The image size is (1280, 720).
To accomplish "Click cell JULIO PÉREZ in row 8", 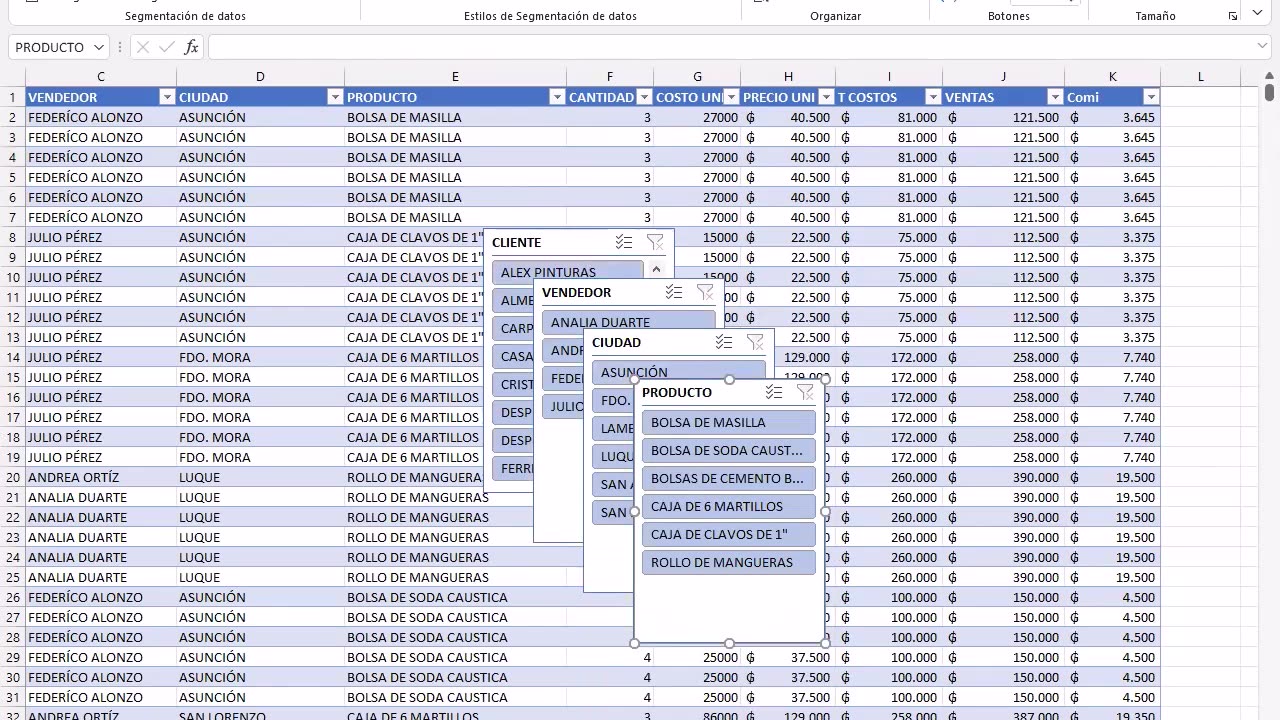I will click(101, 237).
